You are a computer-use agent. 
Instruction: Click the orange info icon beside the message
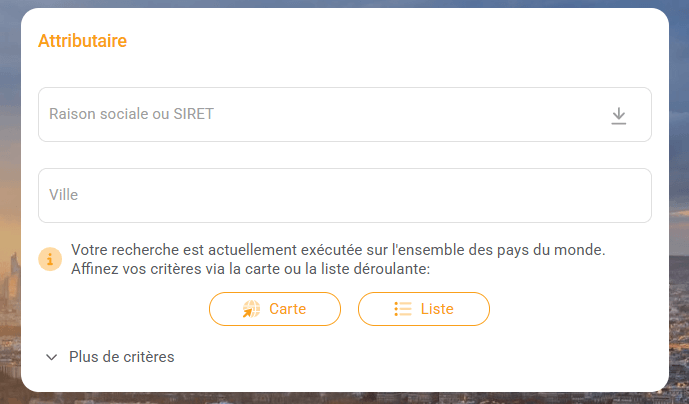coord(50,259)
